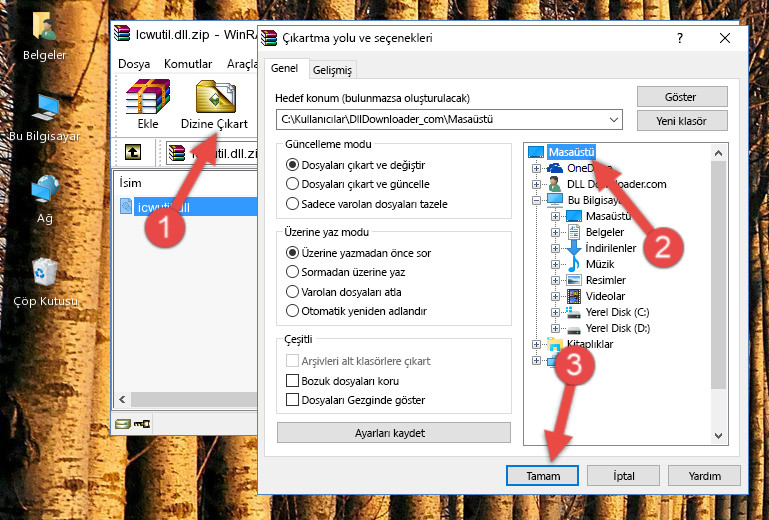Click WinRAR file list left scroll arrow
Viewport: 769px width, 520px height.
point(123,399)
